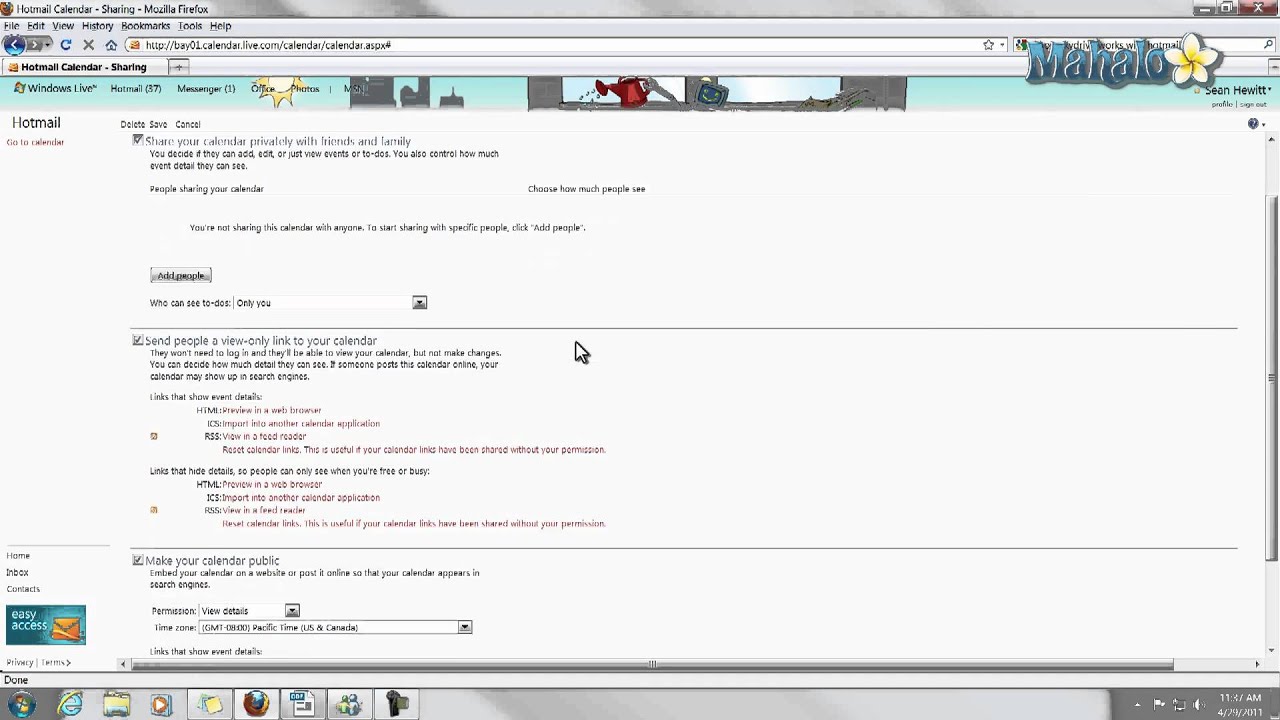Select the Hotmail (37) menu item
This screenshot has width=1280, height=720.
[136, 88]
